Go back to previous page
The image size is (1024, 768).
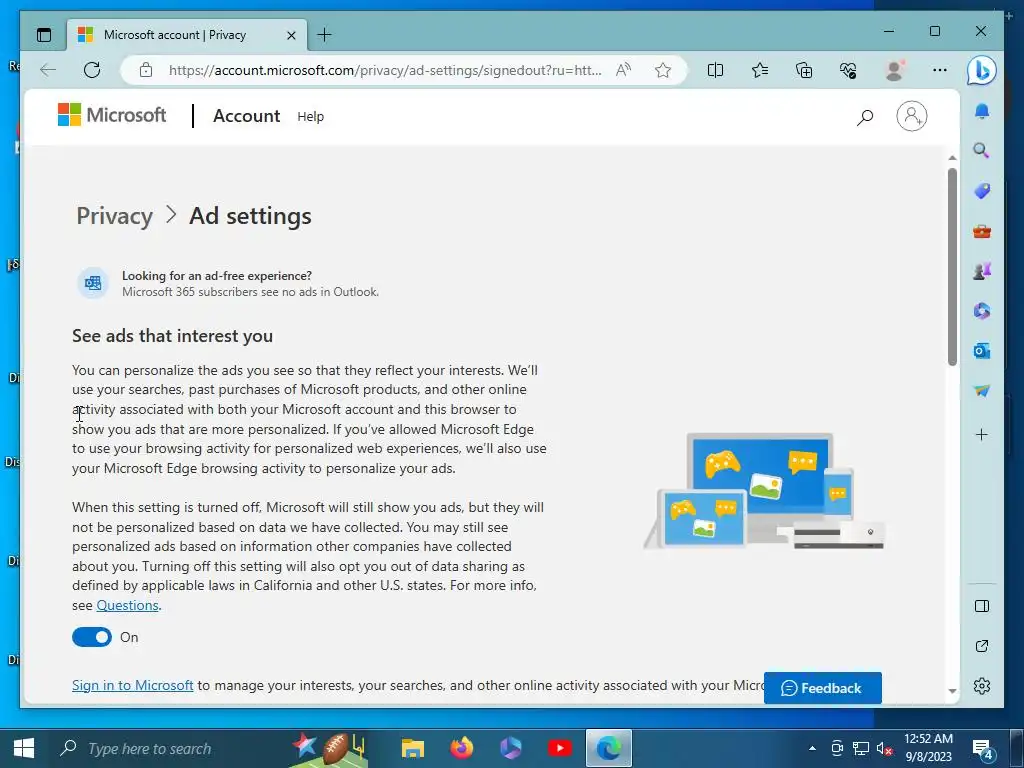[x=48, y=70]
